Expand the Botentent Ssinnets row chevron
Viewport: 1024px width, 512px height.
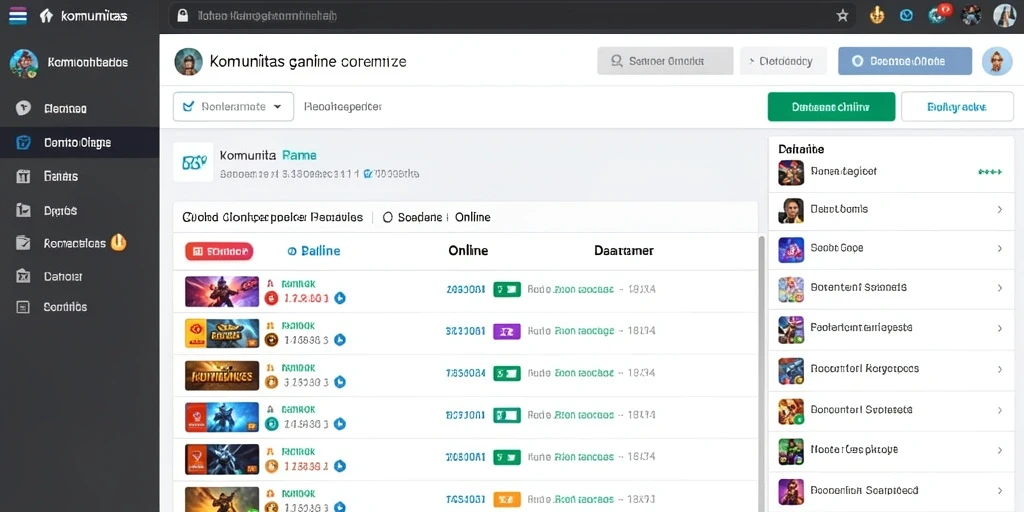[x=1000, y=288]
